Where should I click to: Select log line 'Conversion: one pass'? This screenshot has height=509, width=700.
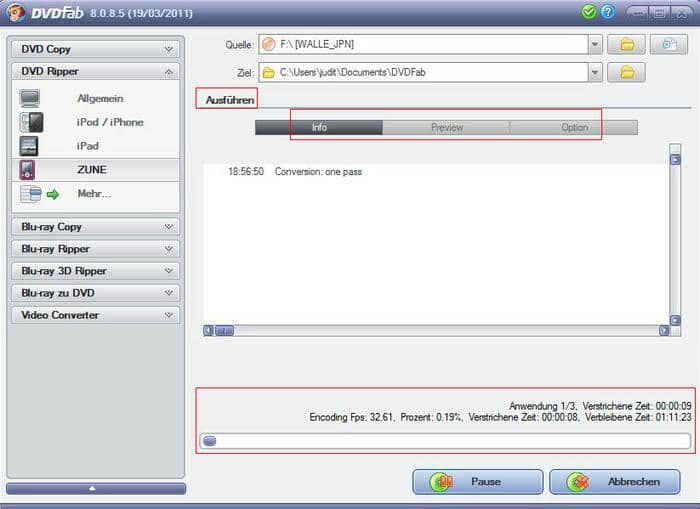318,172
